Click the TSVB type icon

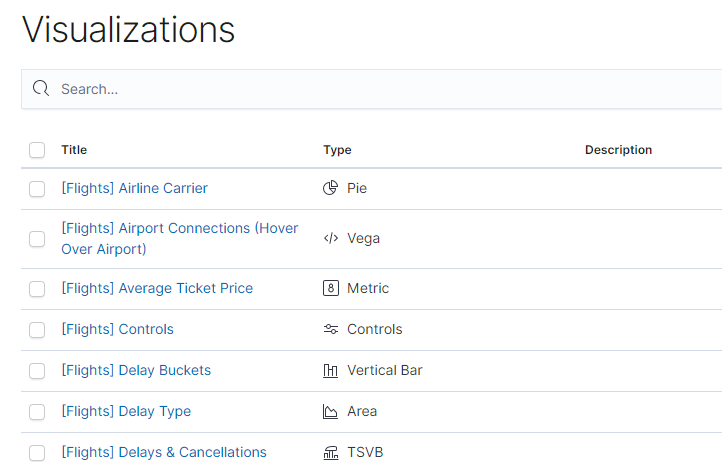coord(330,452)
